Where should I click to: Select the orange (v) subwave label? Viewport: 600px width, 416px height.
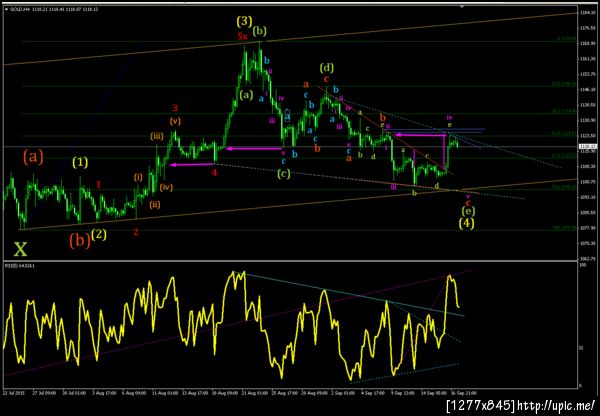tap(175, 121)
